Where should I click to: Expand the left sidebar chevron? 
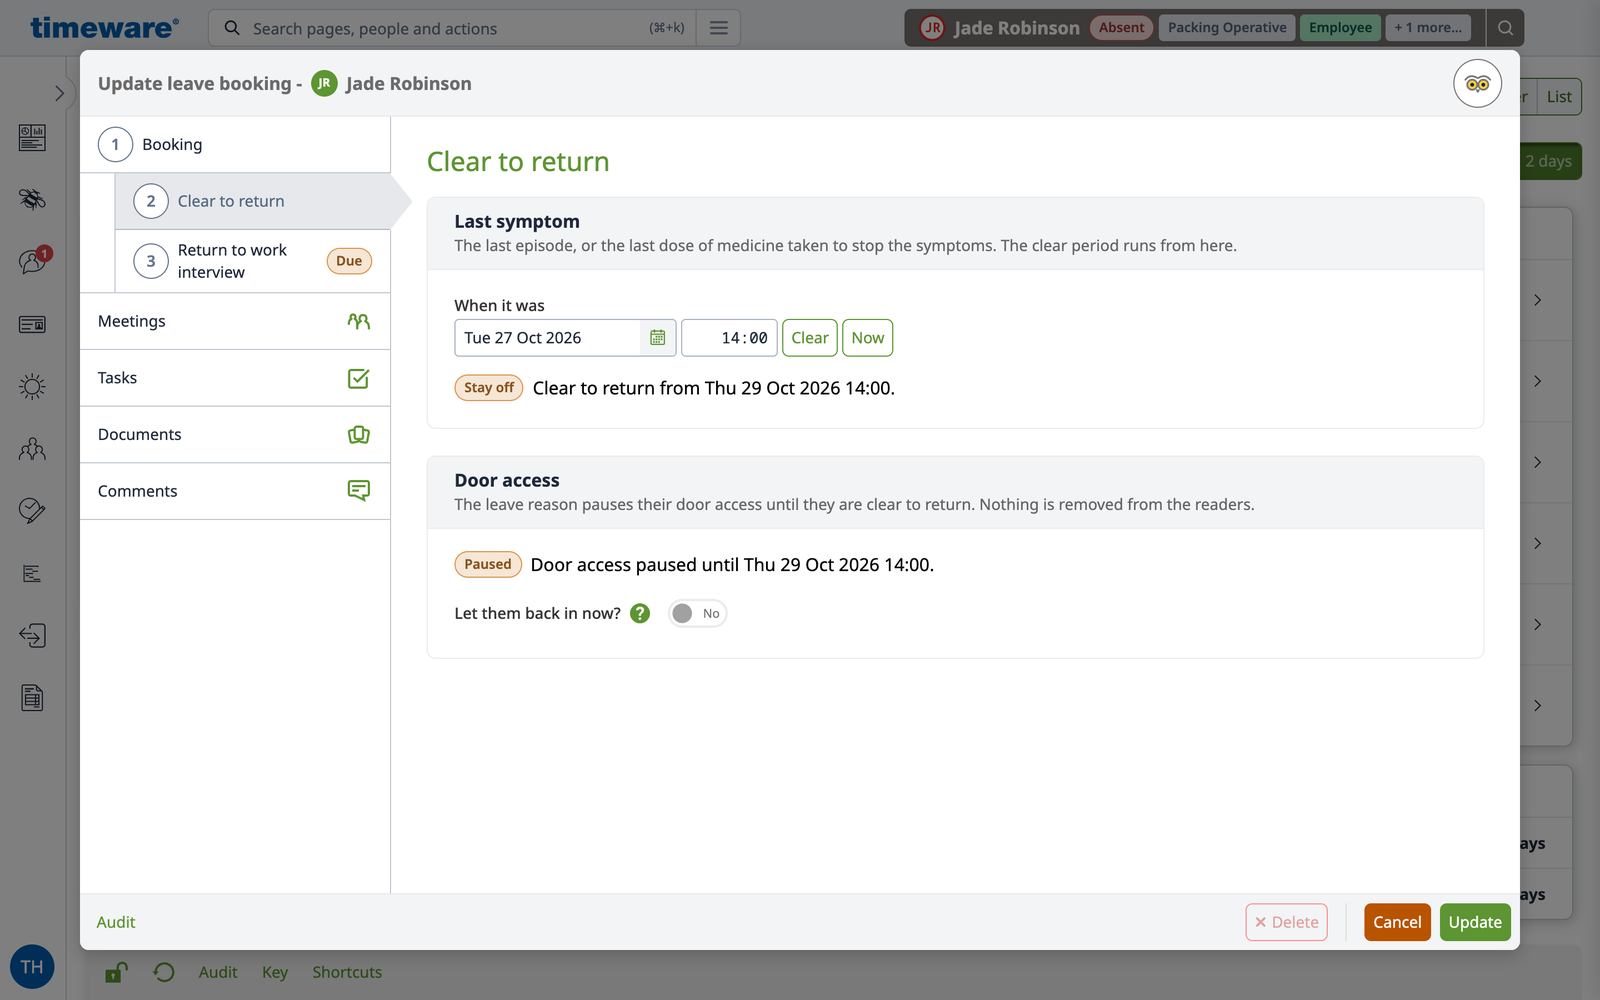59,93
